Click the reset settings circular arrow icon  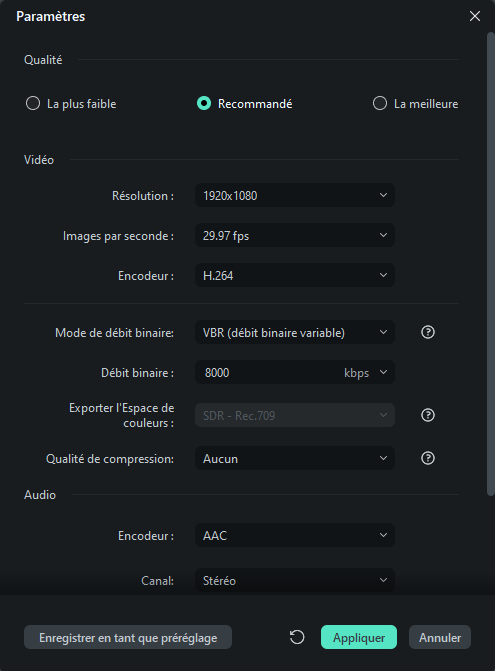297,637
